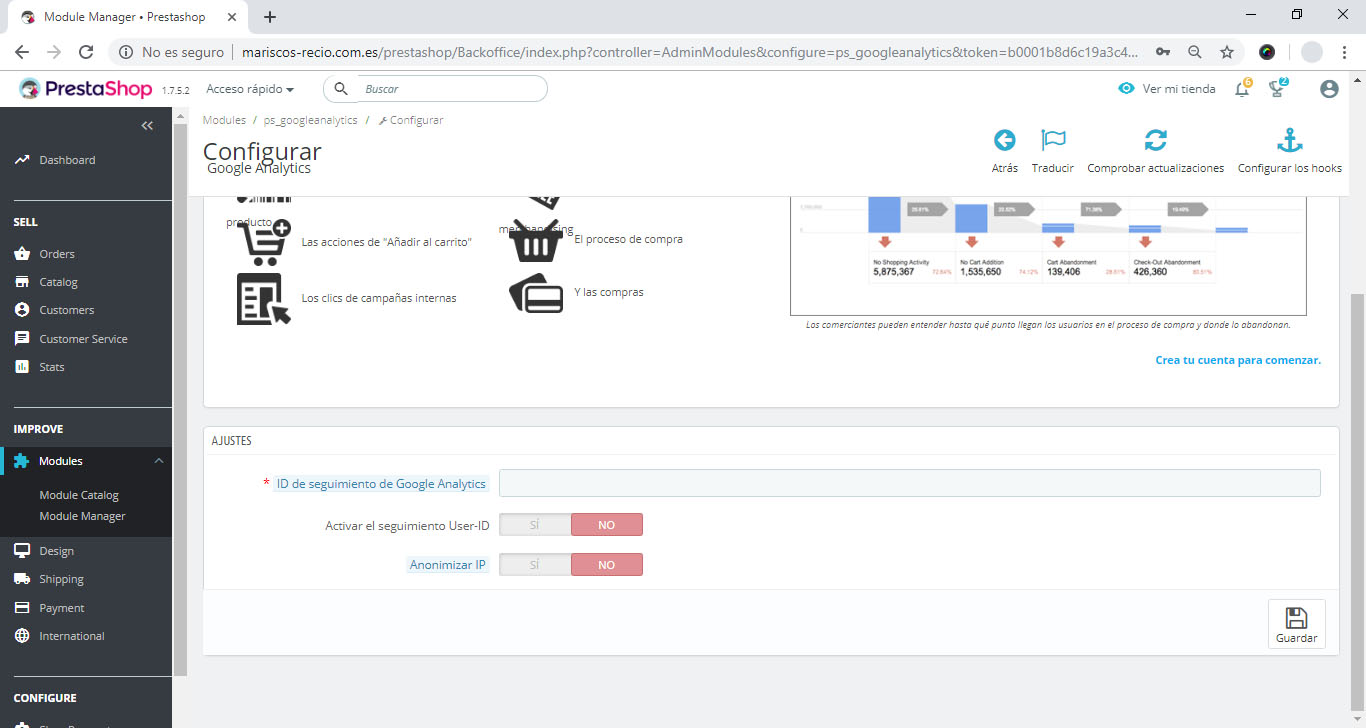1366x728 pixels.
Task: Open International in the sidebar
Action: pos(72,636)
